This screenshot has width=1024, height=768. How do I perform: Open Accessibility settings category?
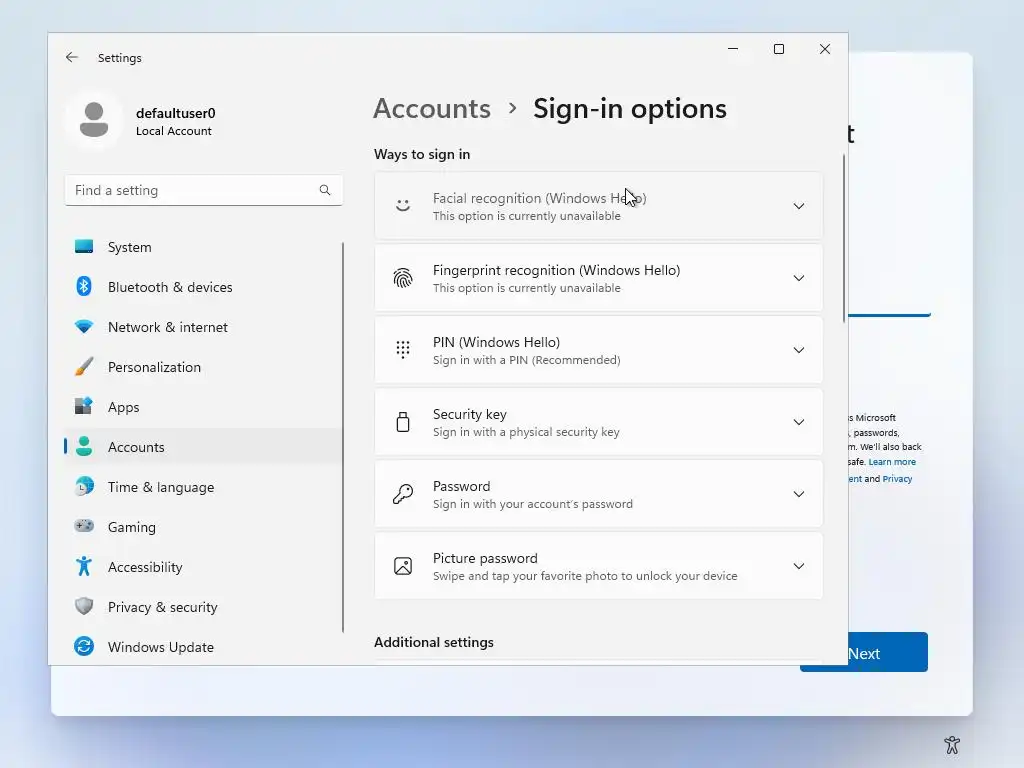[203, 567]
